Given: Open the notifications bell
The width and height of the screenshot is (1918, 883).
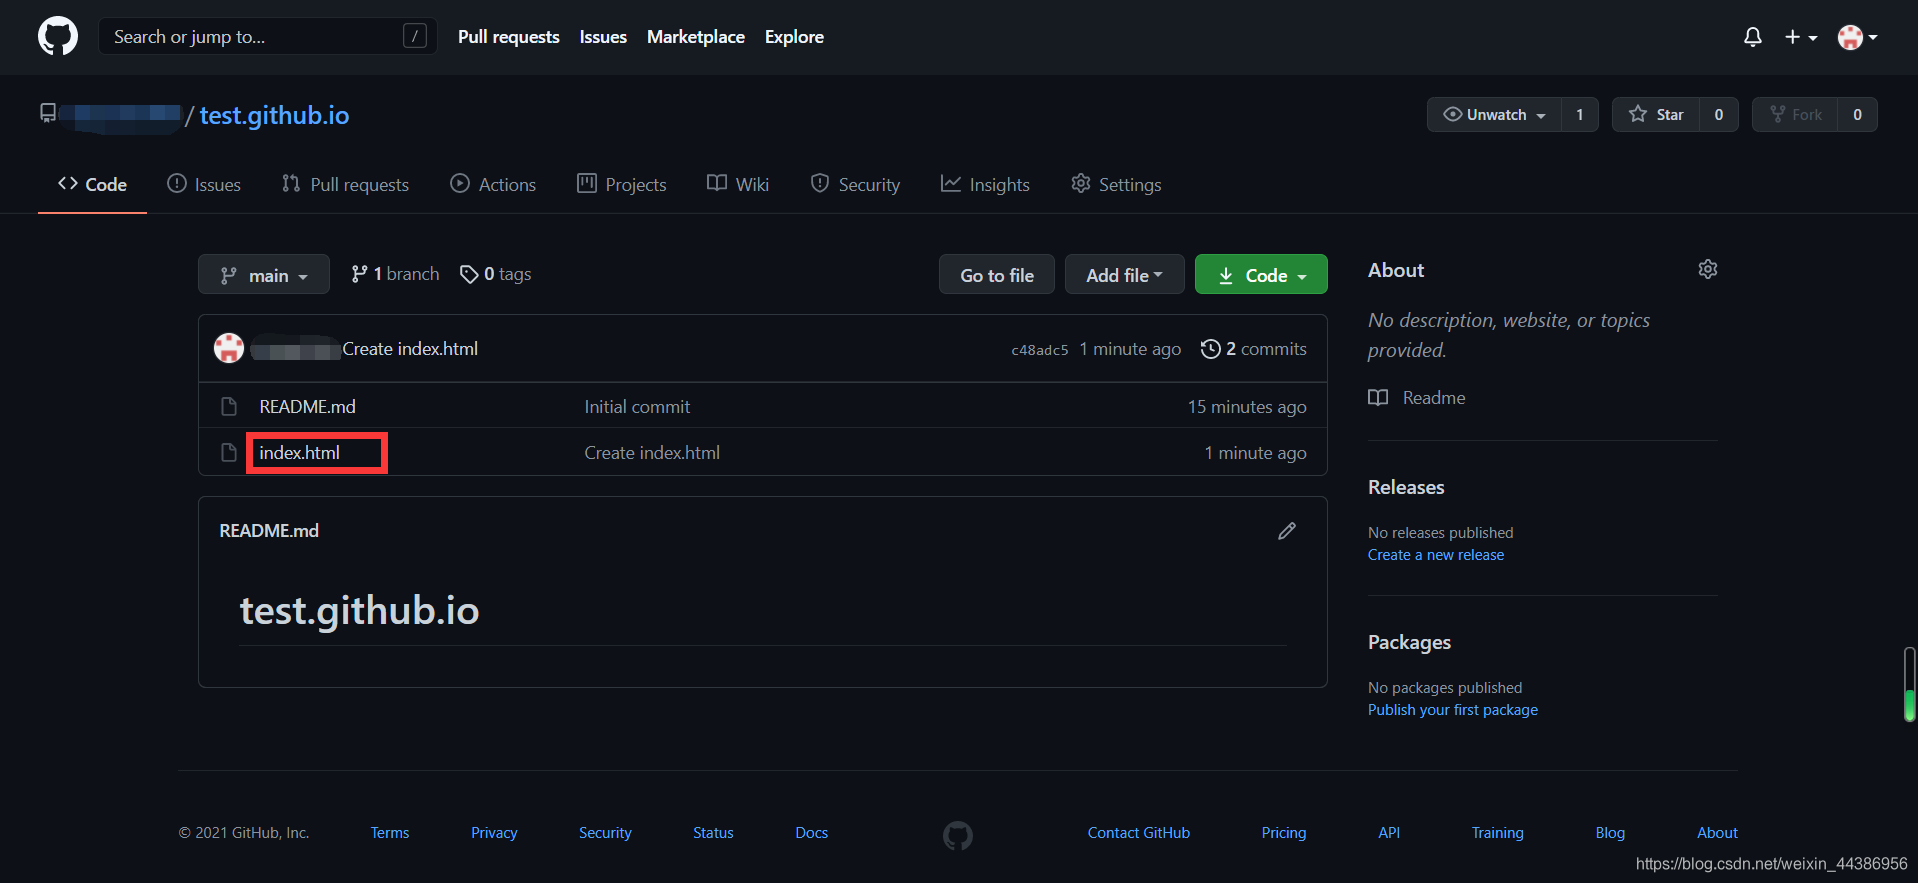Looking at the screenshot, I should point(1752,37).
